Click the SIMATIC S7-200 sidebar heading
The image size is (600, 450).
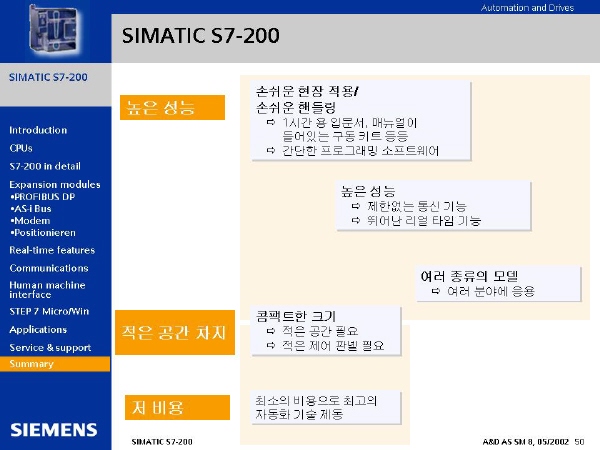[48, 77]
